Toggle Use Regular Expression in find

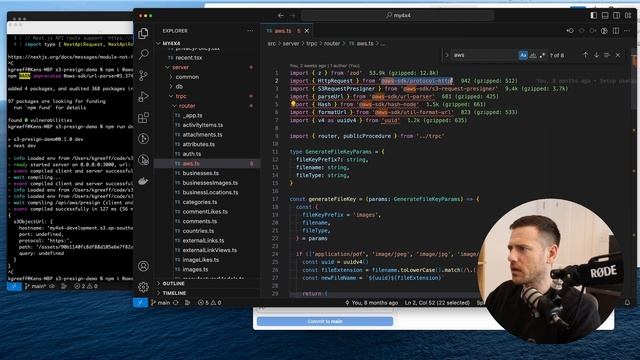[x=542, y=55]
